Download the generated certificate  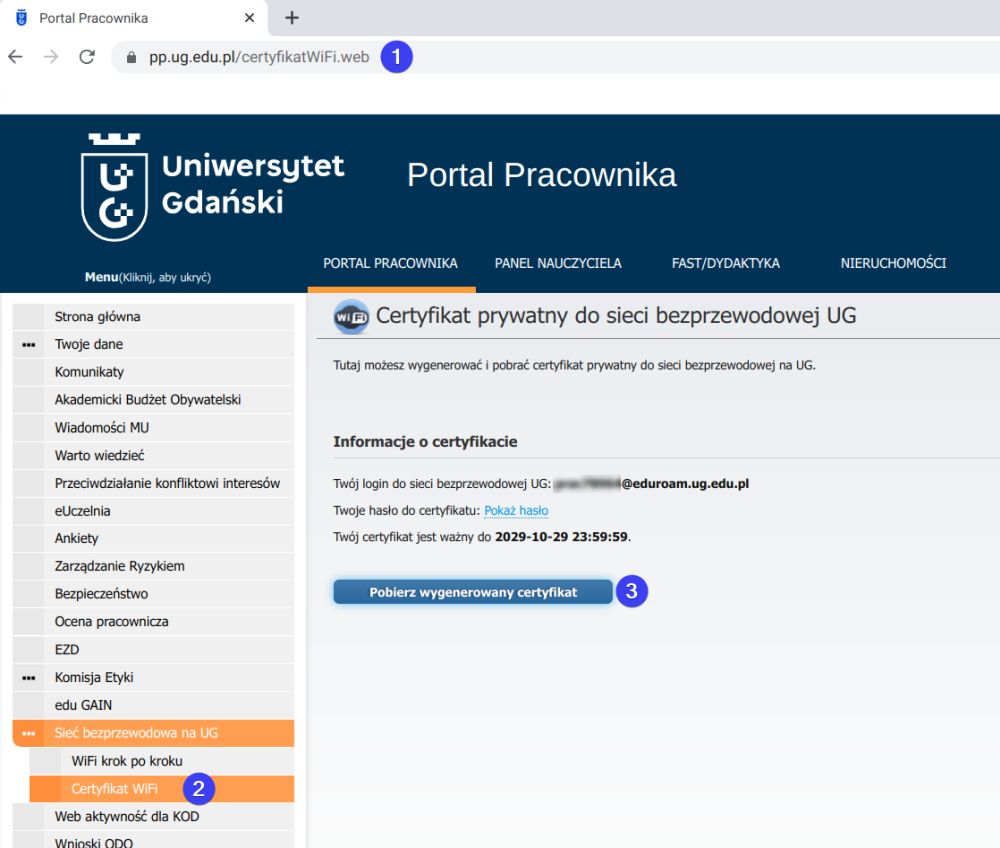(473, 592)
